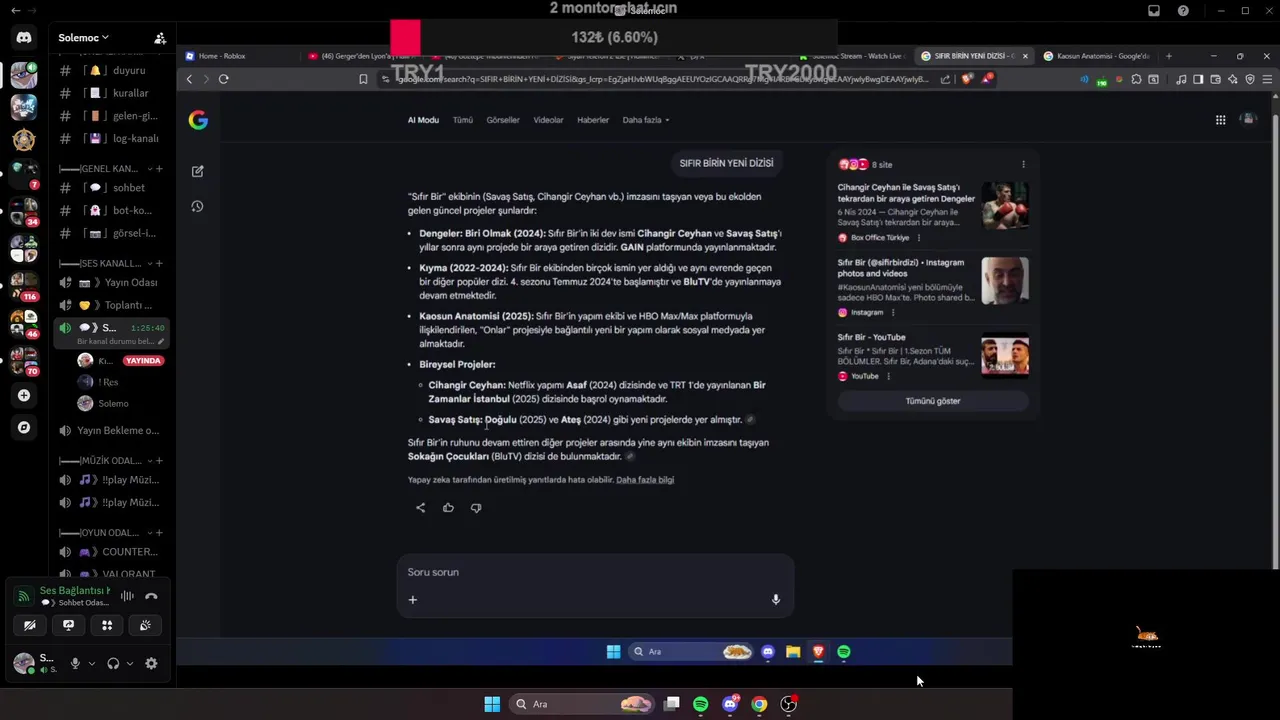Open OBS Studio from the Windows taskbar
The height and width of the screenshot is (720, 1280).
(x=788, y=704)
